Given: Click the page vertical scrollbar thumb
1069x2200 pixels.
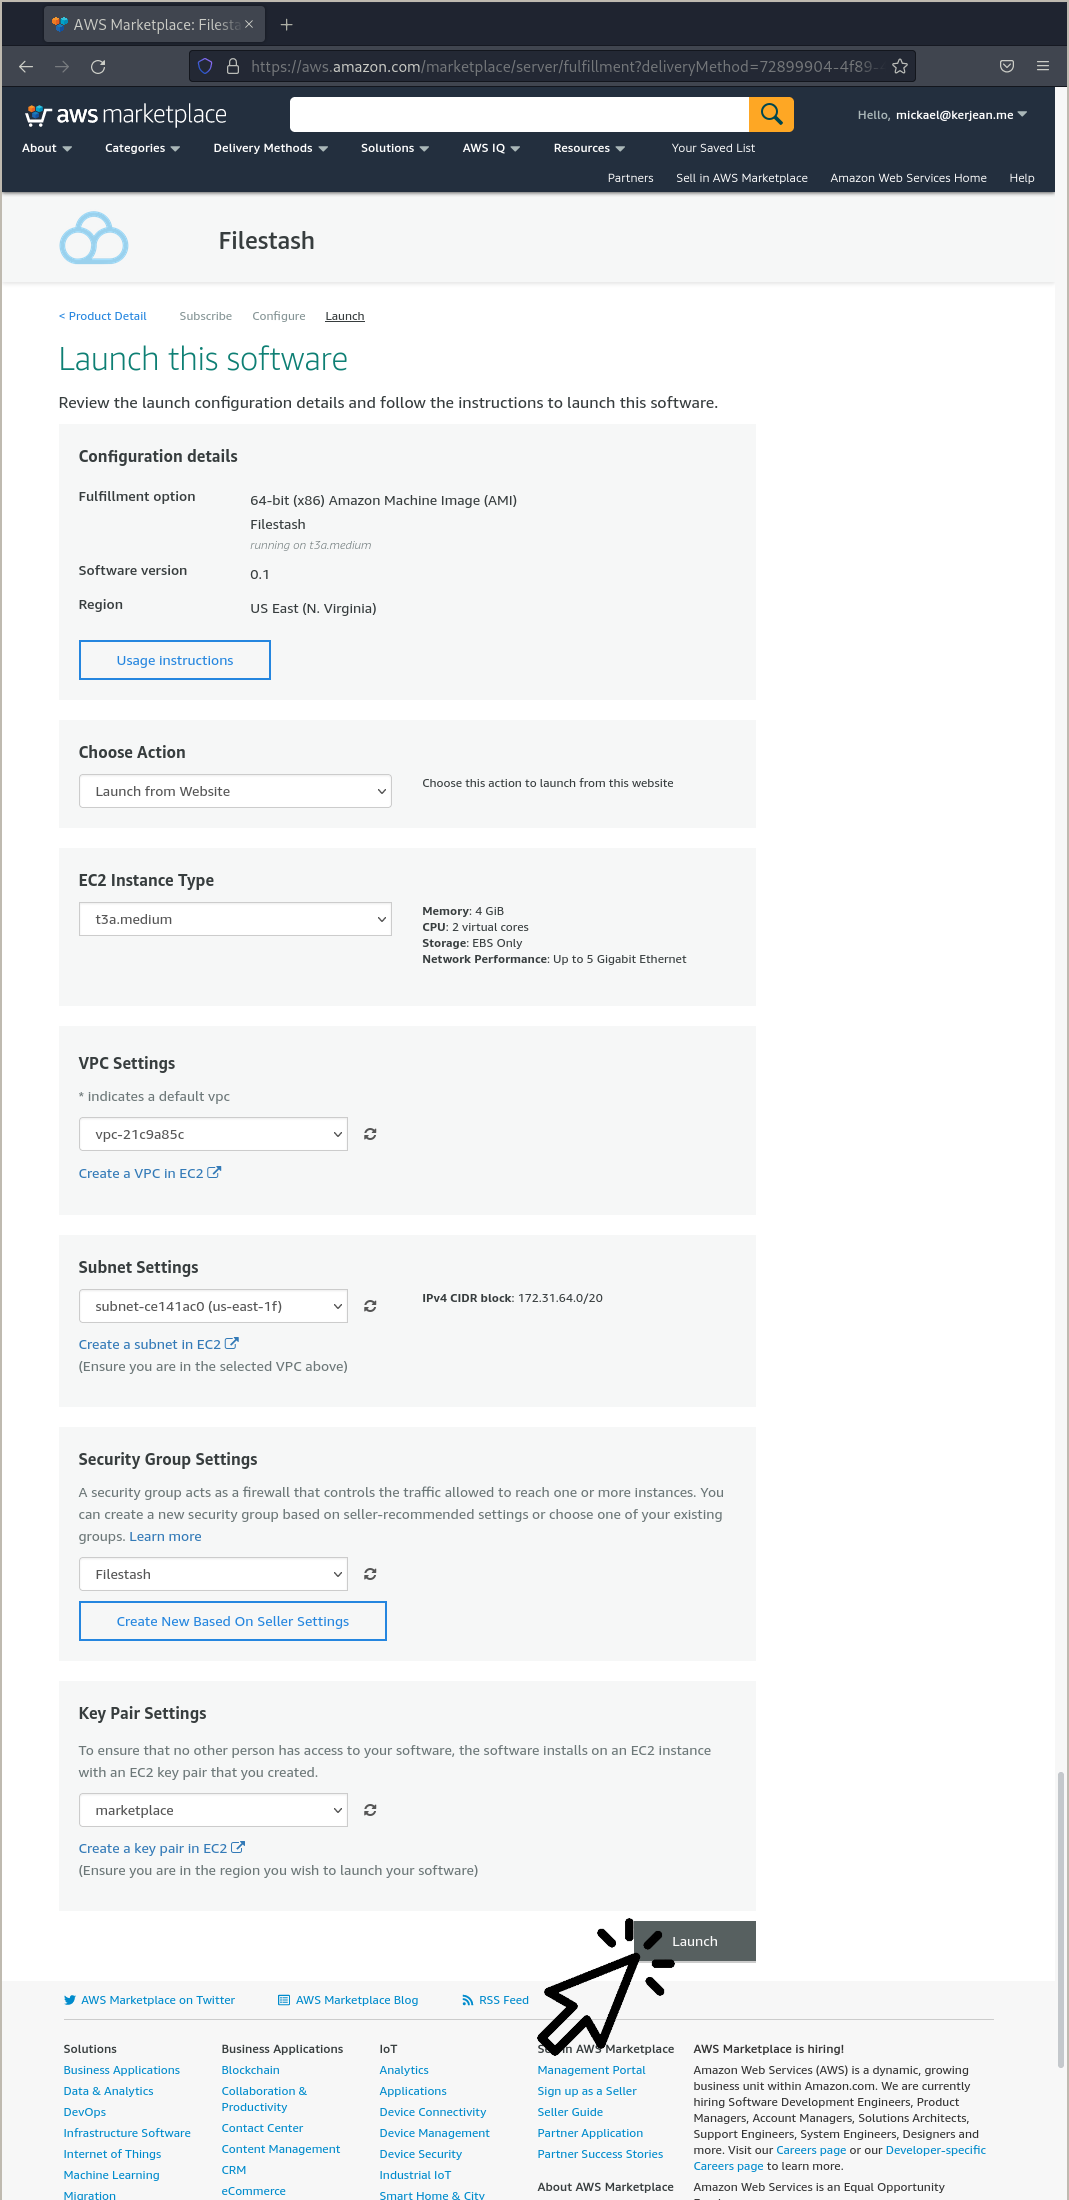Looking at the screenshot, I should [x=1061, y=1920].
